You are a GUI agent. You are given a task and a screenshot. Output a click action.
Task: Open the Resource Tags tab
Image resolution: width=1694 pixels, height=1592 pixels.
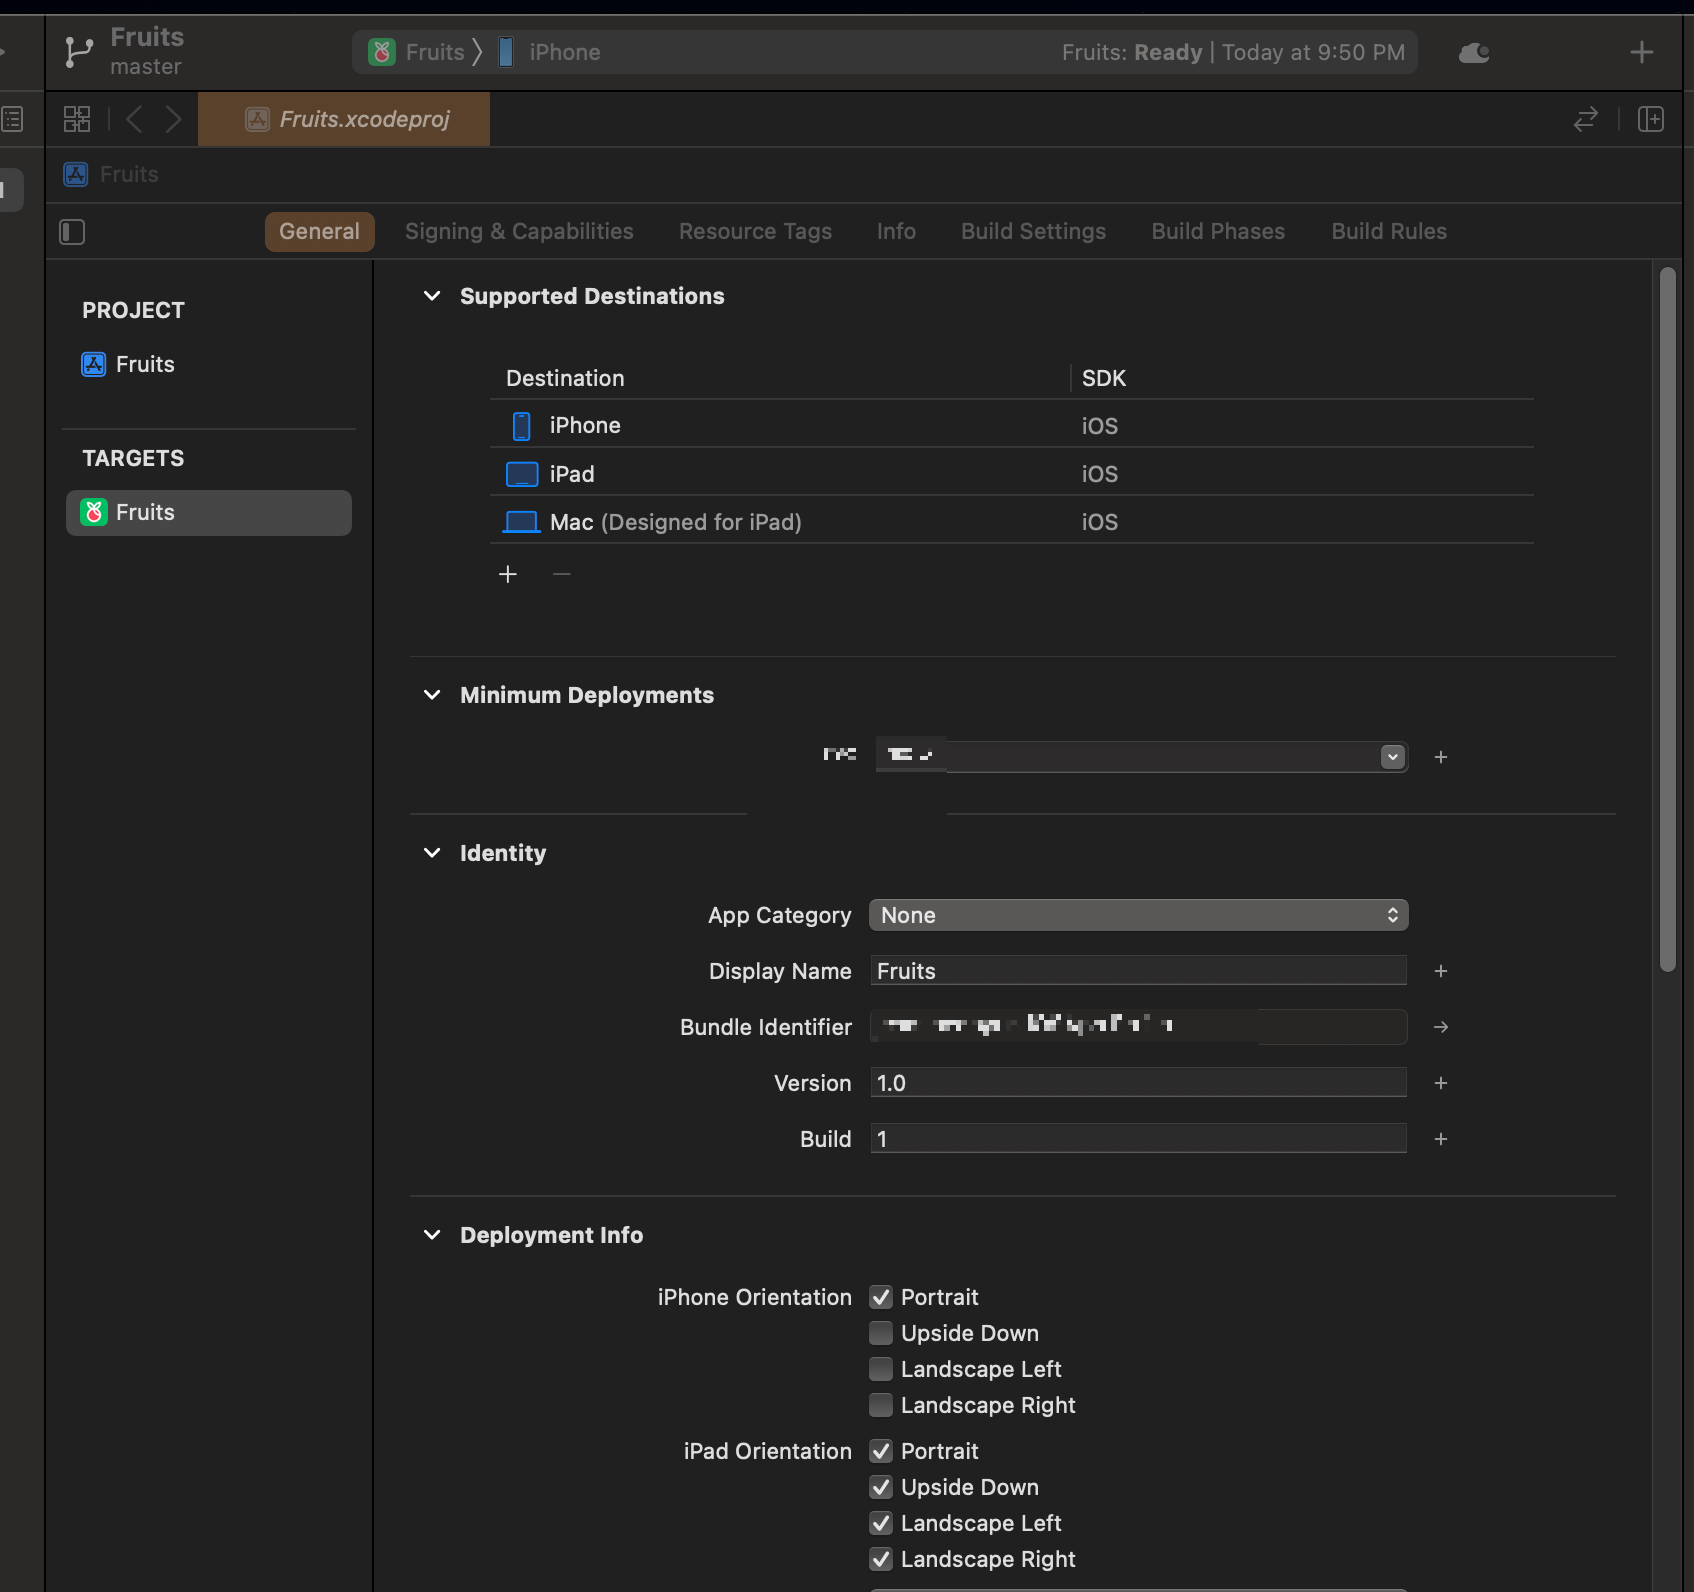[755, 231]
